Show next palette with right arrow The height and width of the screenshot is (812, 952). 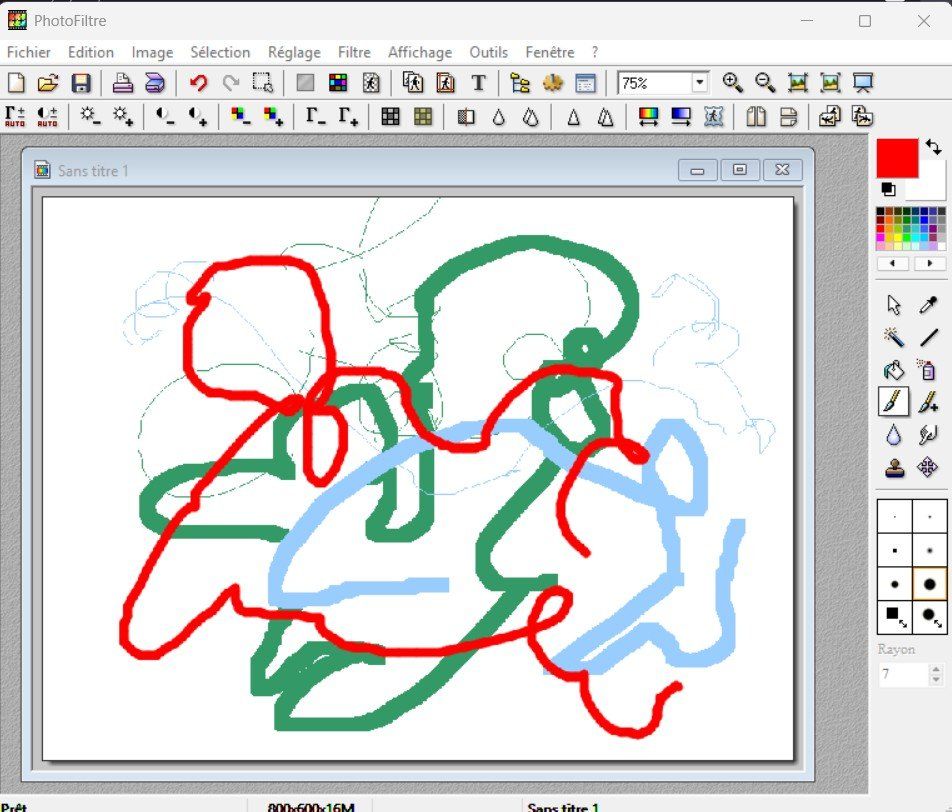click(930, 263)
